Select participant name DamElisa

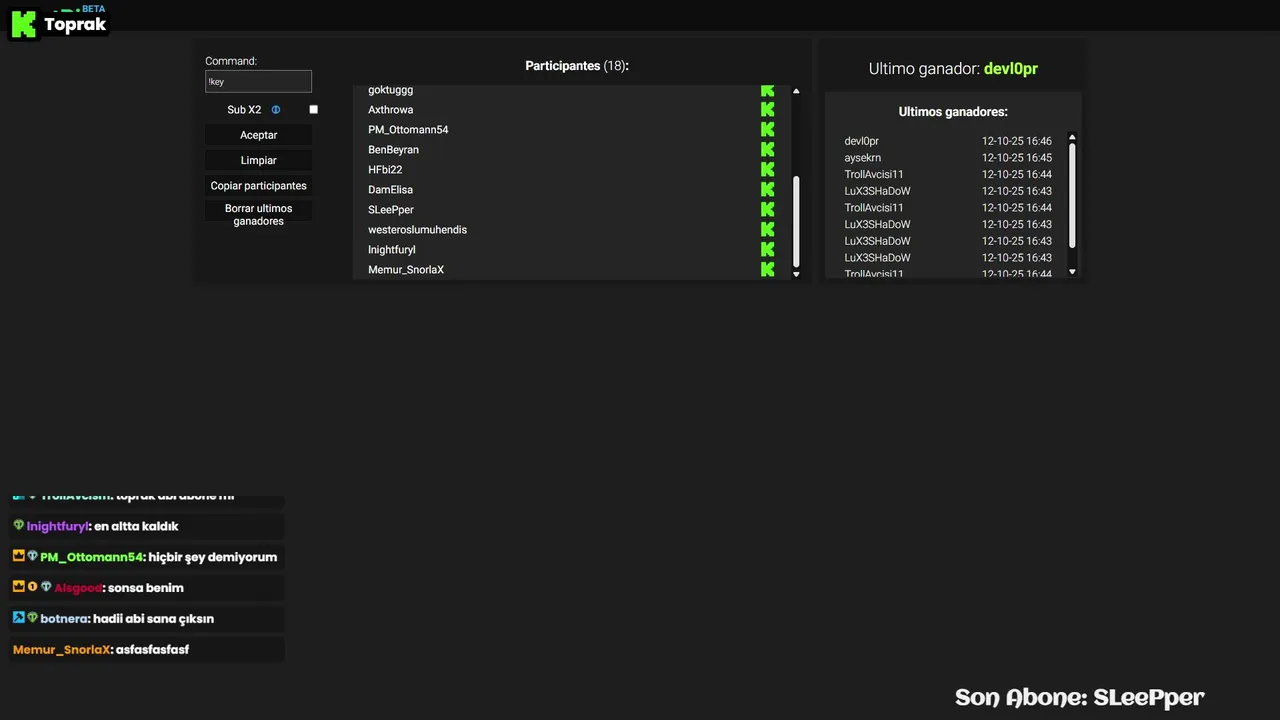[390, 190]
